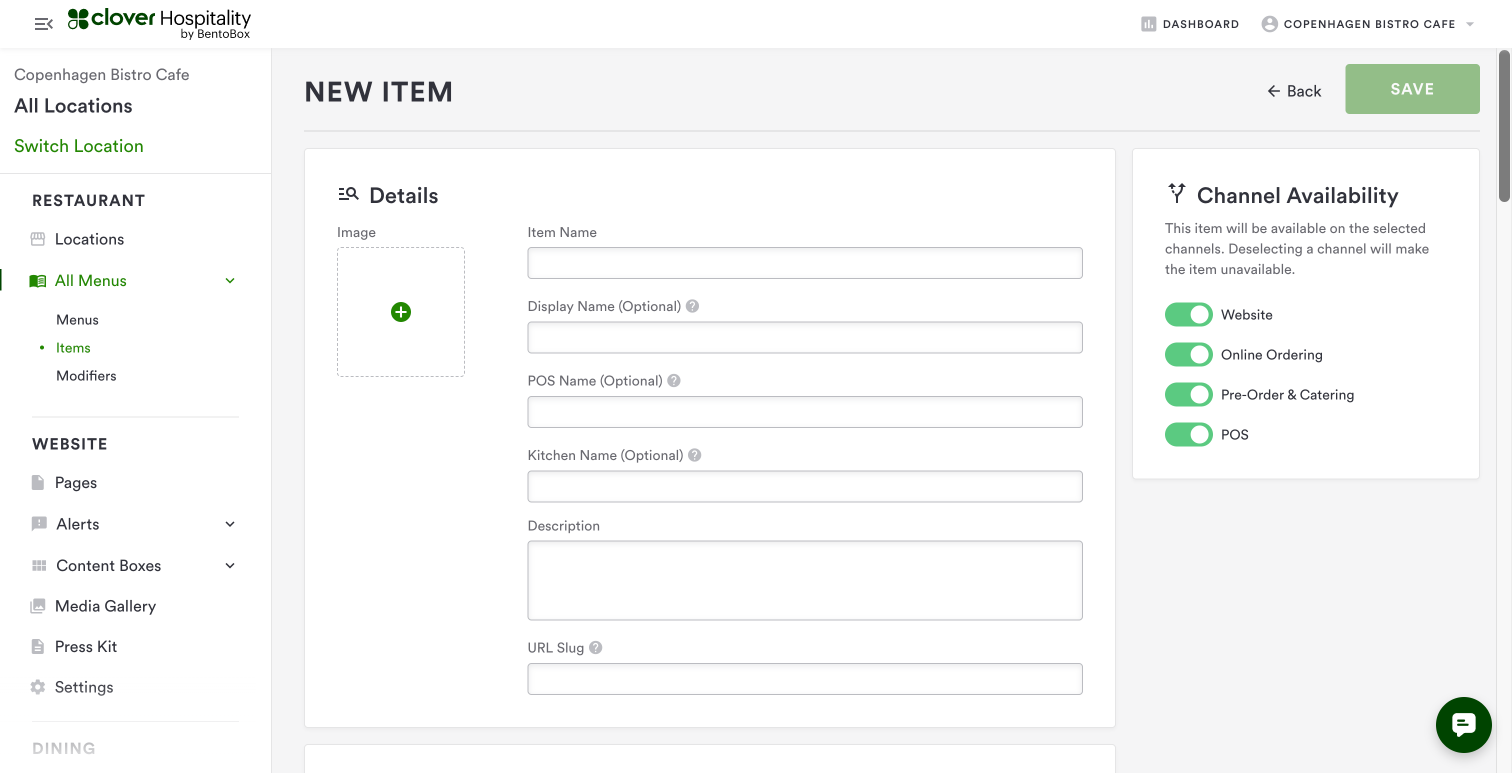
Task: Click the help icon beside POS Name
Action: point(674,381)
